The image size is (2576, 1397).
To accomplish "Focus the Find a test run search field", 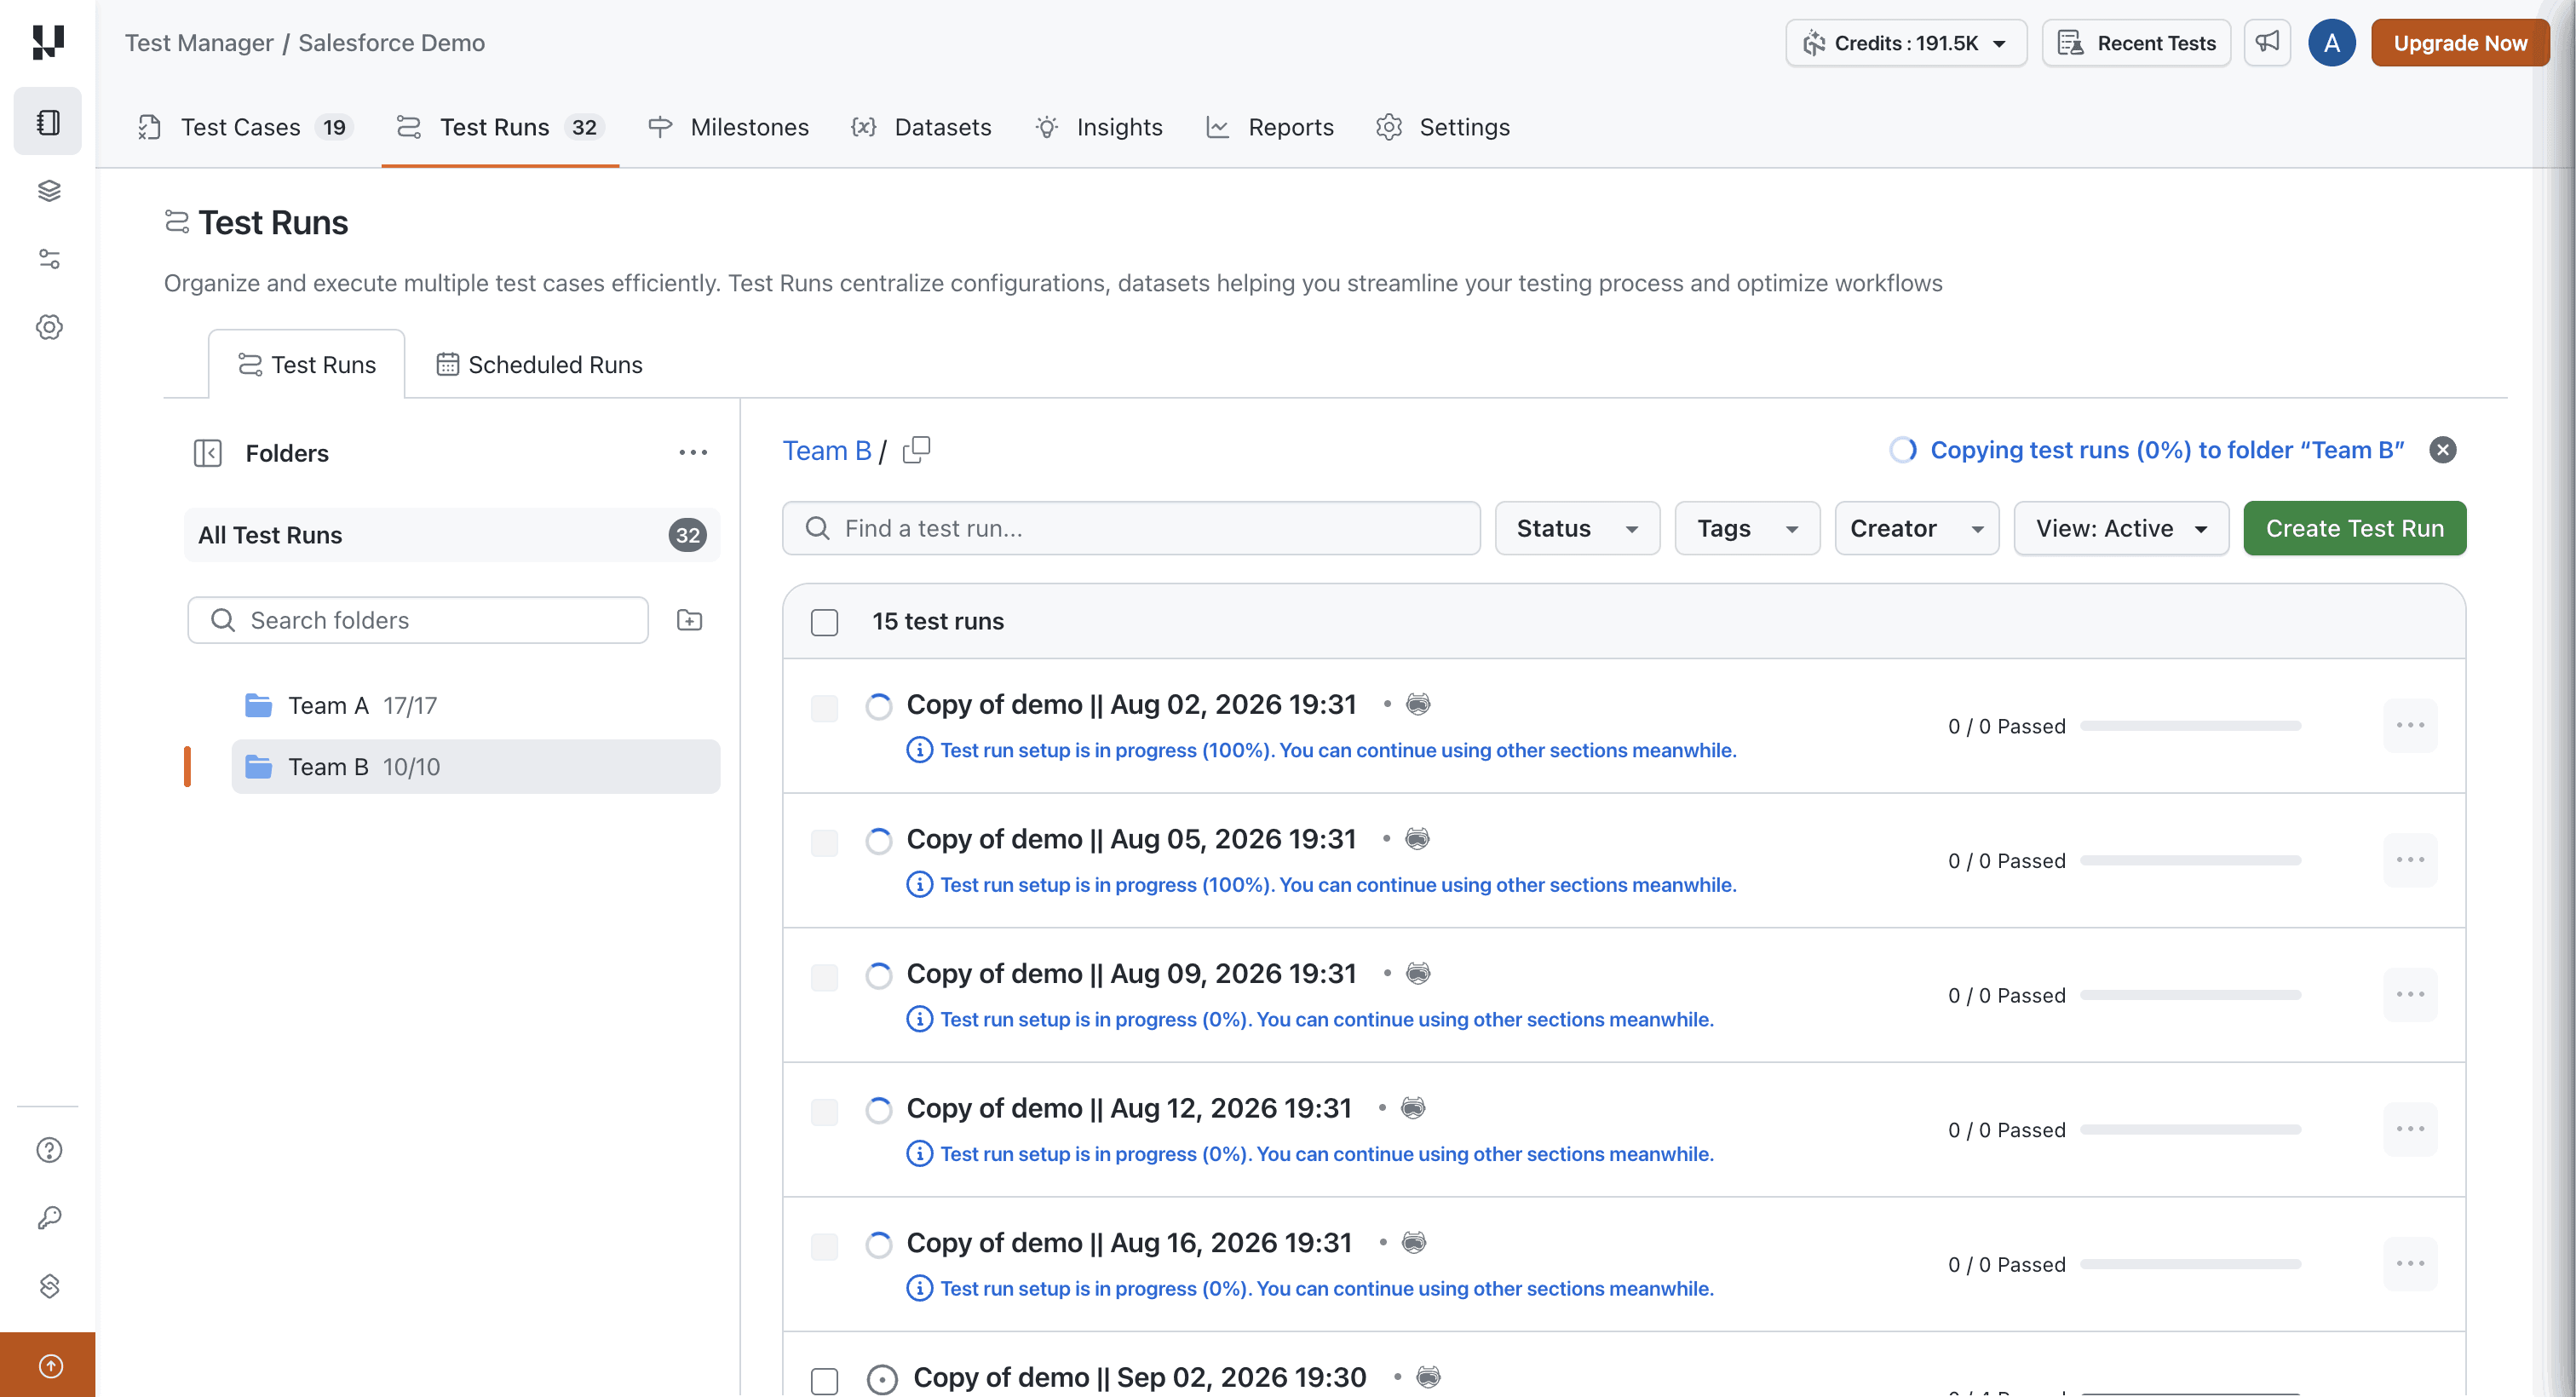I will click(1131, 528).
